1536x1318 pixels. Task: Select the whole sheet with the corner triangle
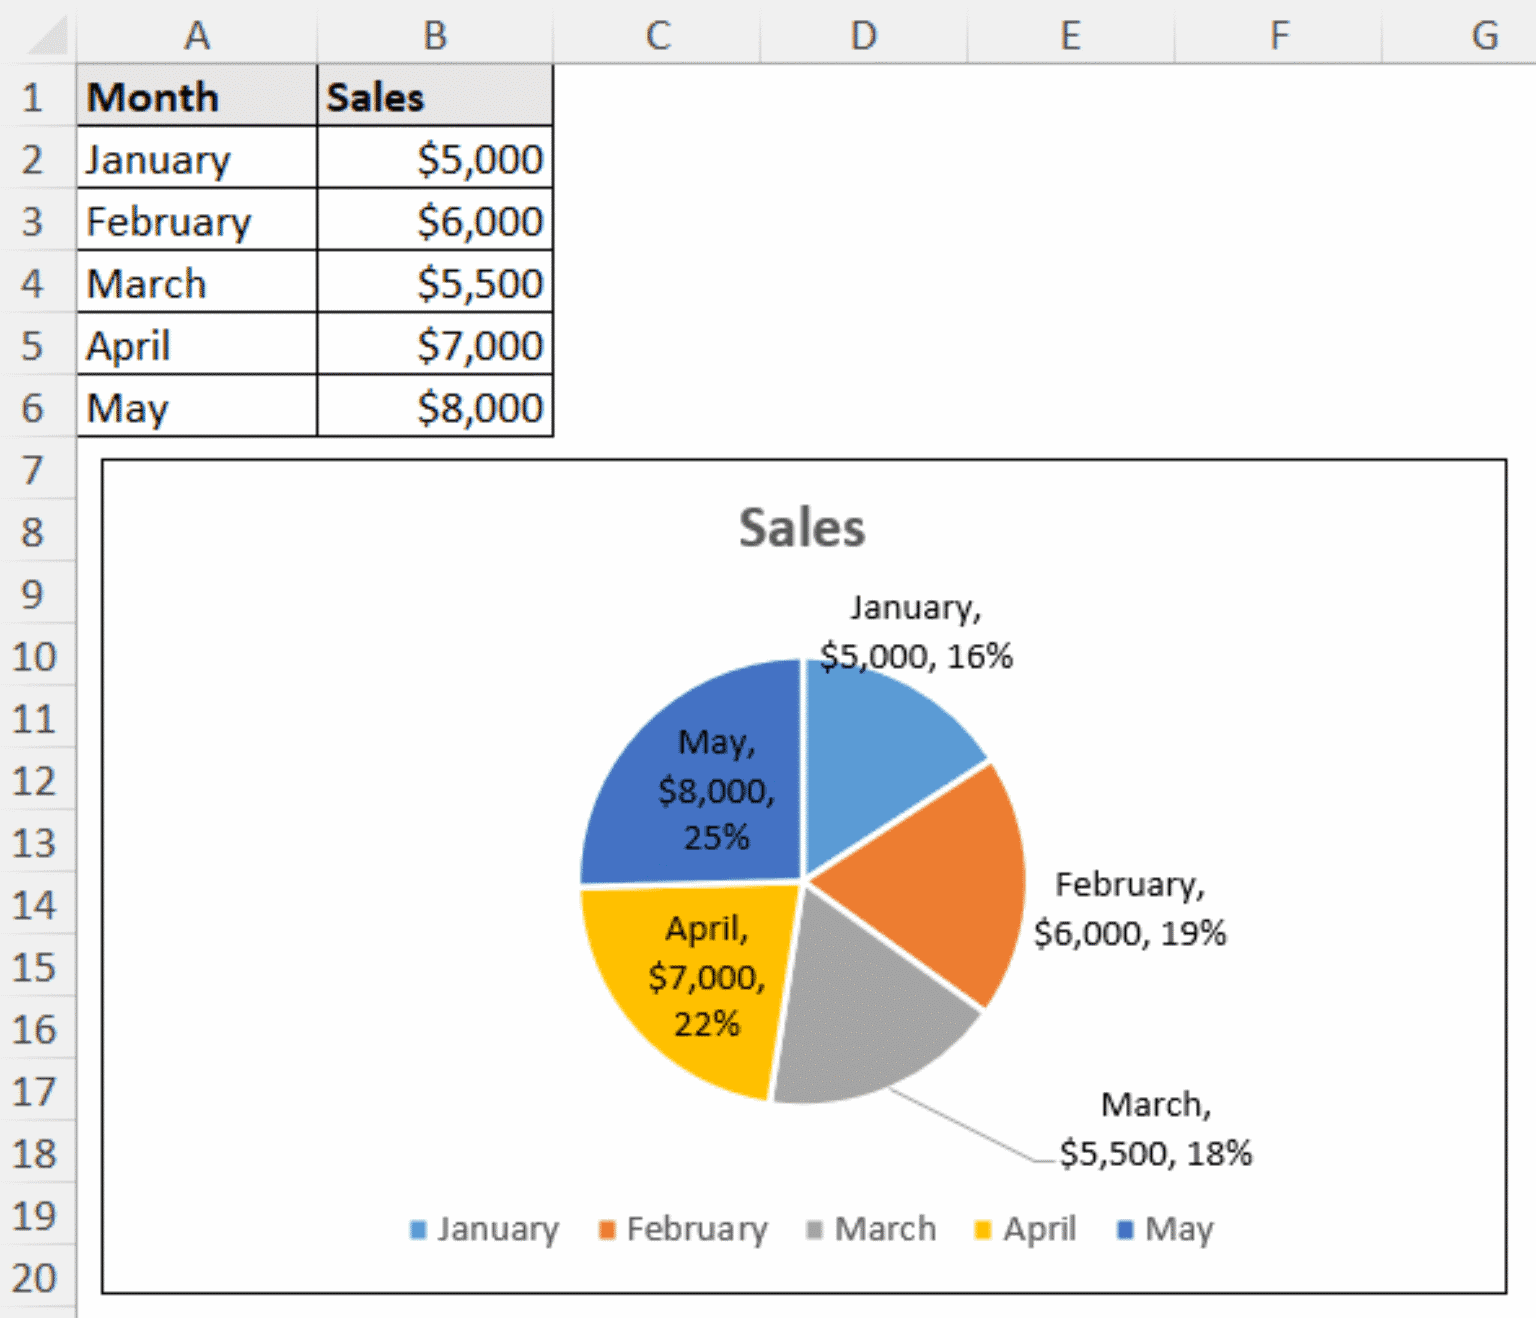click(x=46, y=36)
